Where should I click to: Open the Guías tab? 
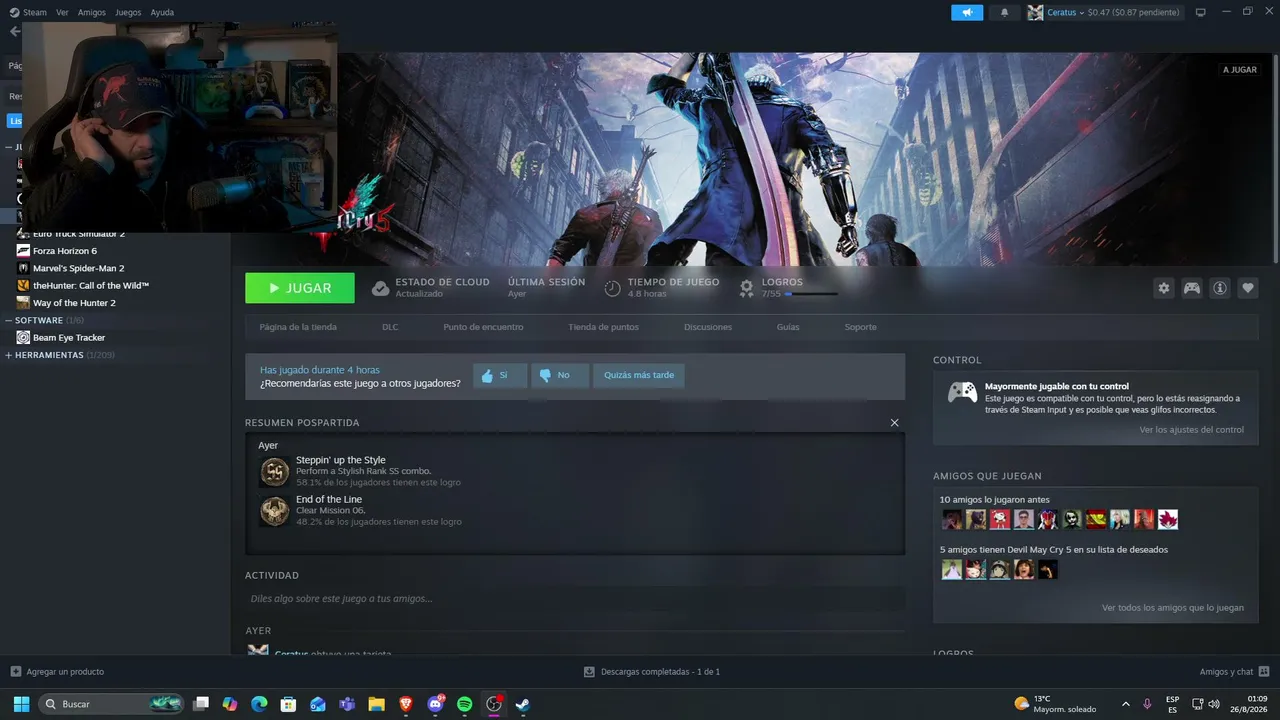pos(788,327)
